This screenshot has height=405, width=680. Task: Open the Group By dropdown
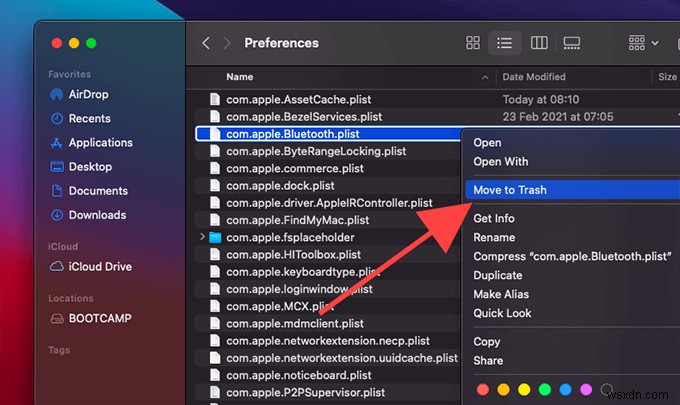coord(644,42)
